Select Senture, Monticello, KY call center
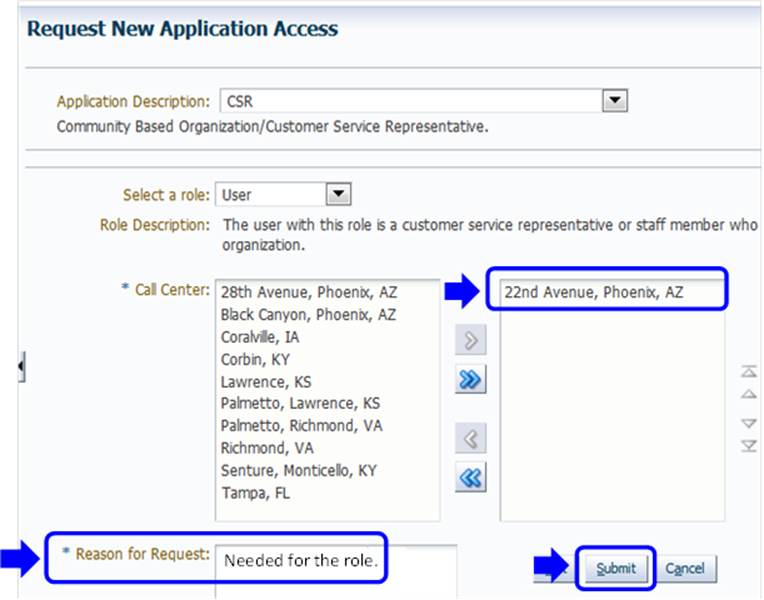The height and width of the screenshot is (600, 764). point(298,470)
